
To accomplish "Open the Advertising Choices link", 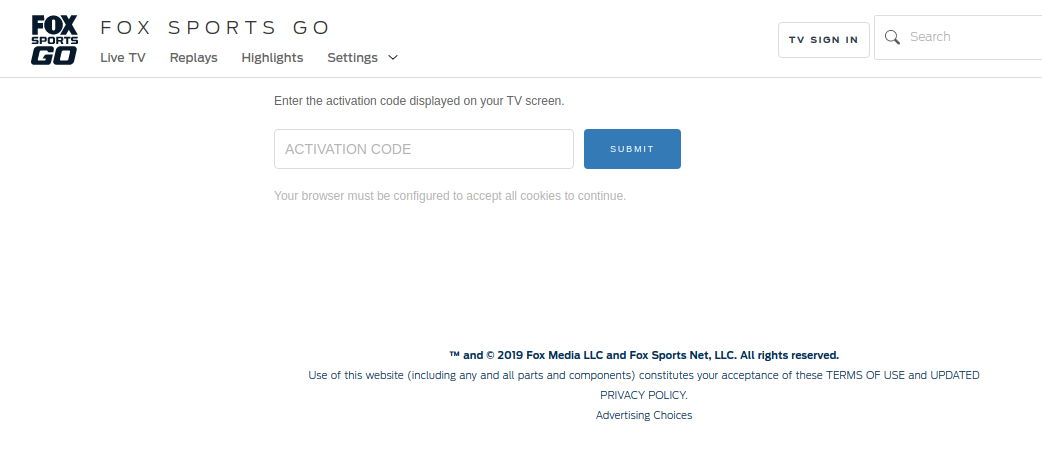I will click(644, 415).
